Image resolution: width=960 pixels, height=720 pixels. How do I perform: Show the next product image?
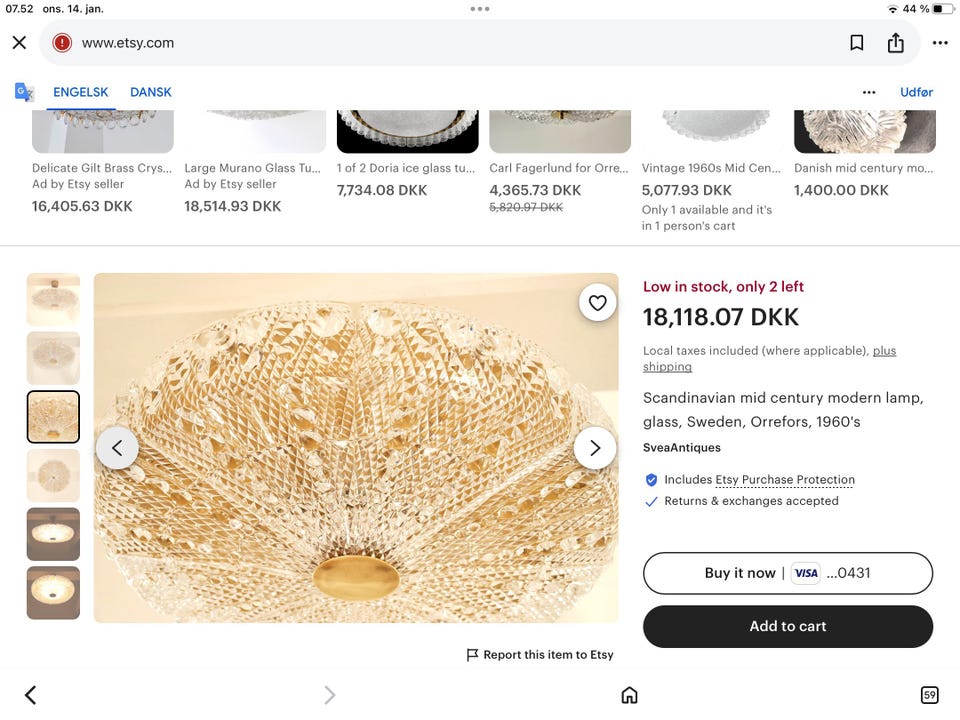click(x=595, y=448)
